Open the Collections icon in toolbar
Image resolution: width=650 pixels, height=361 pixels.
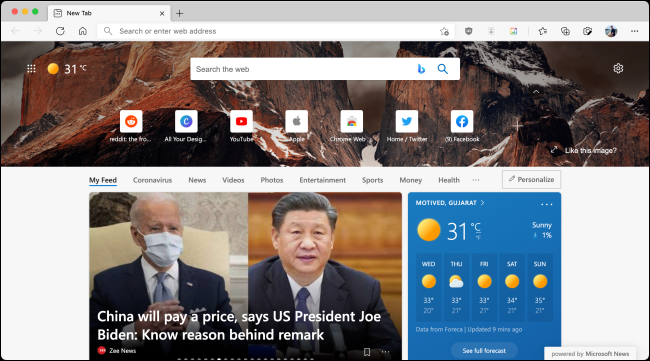point(565,31)
